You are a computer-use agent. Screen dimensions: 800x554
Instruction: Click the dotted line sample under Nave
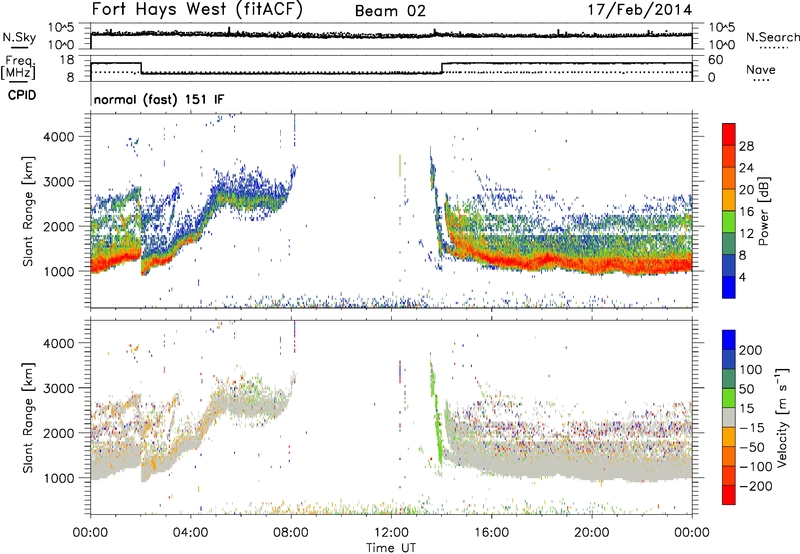[x=761, y=81]
